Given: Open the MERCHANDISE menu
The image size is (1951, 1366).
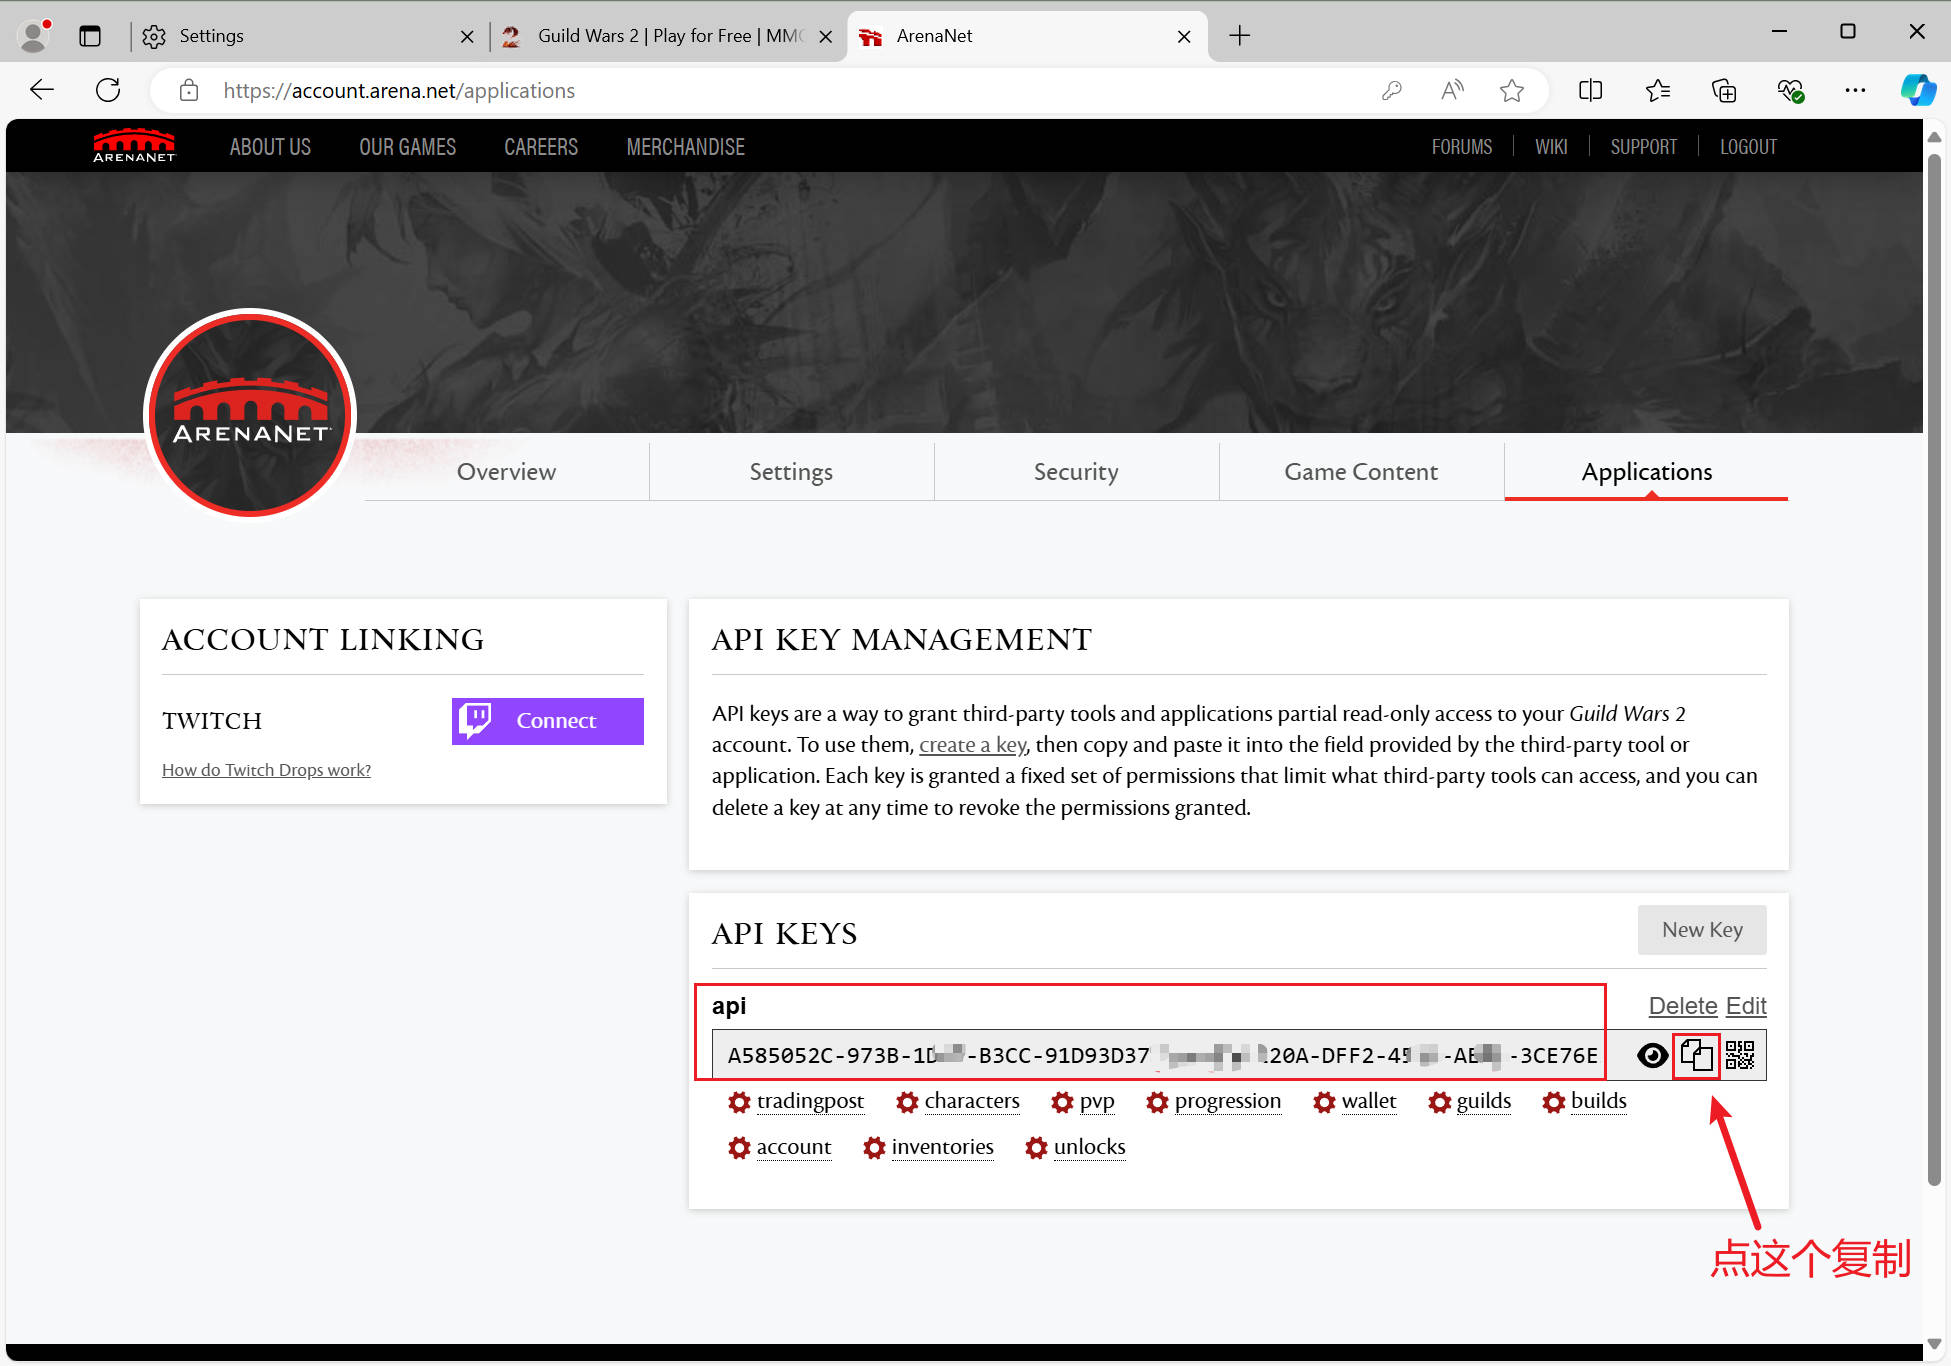Looking at the screenshot, I should click(x=685, y=147).
